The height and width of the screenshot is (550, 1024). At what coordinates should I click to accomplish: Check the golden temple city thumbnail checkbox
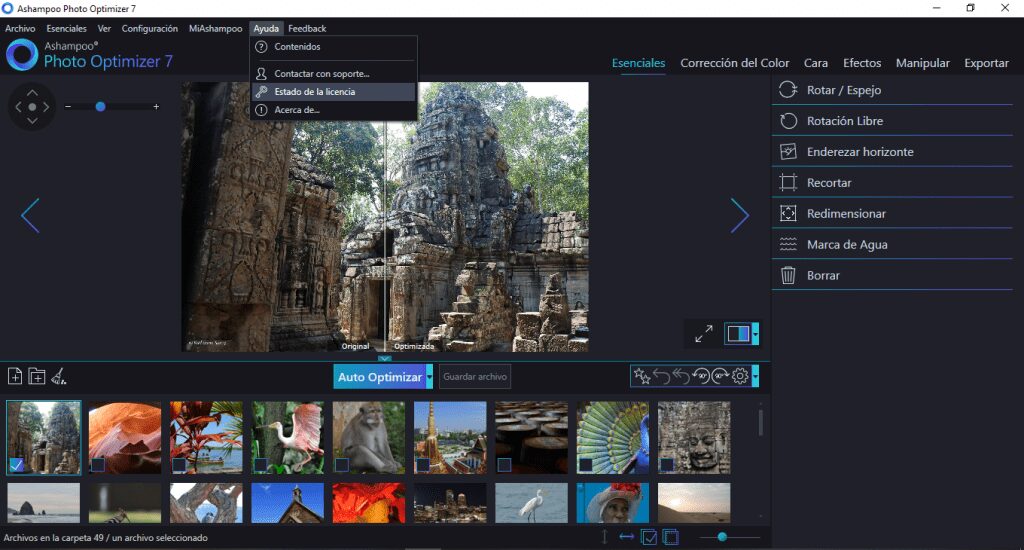(423, 465)
